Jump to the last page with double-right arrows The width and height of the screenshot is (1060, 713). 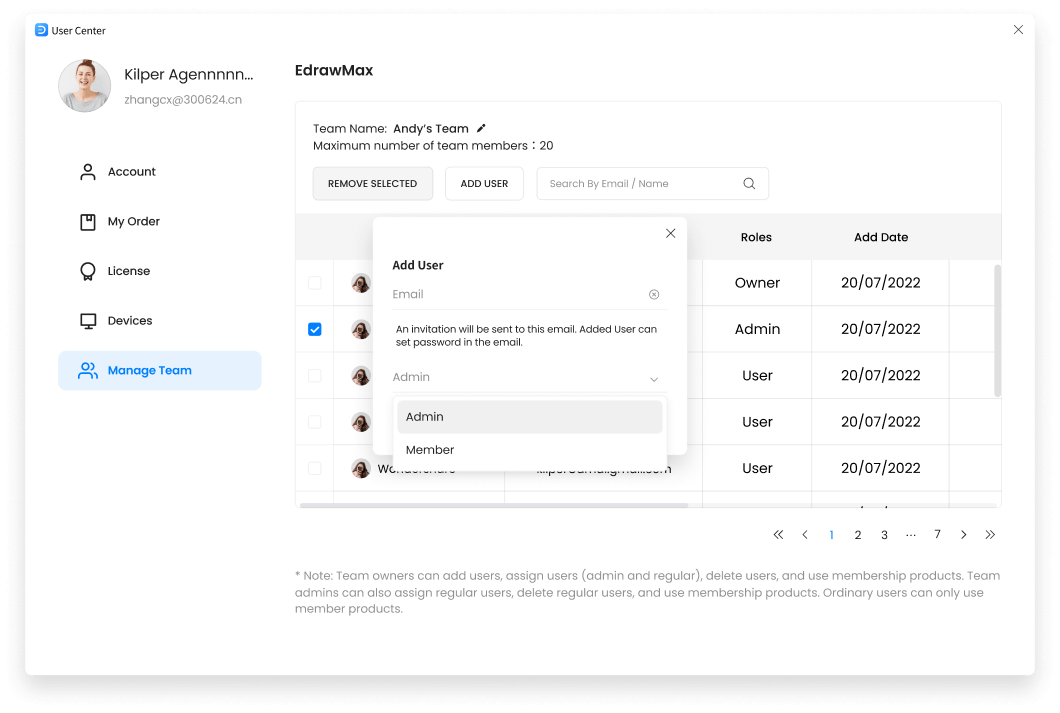[990, 535]
